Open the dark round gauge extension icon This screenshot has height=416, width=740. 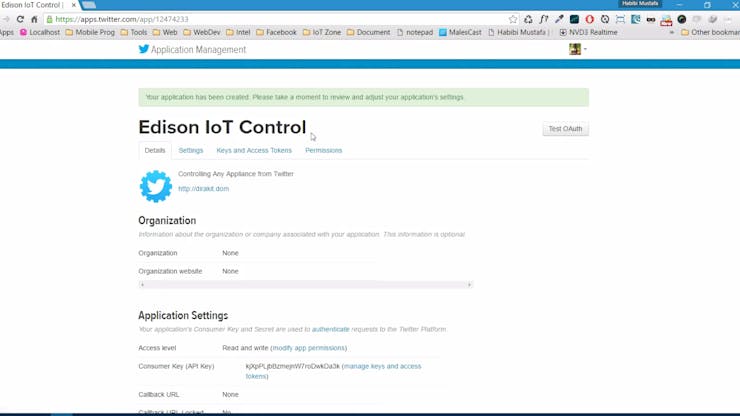(681, 19)
